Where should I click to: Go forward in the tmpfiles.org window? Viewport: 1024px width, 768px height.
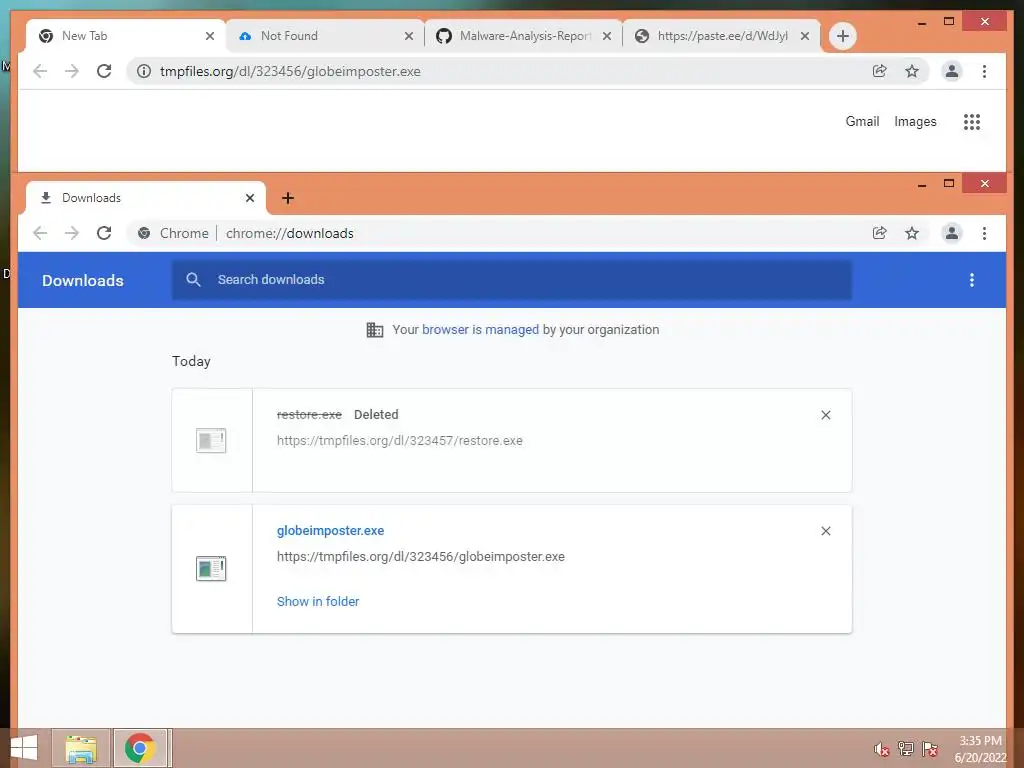(x=72, y=71)
